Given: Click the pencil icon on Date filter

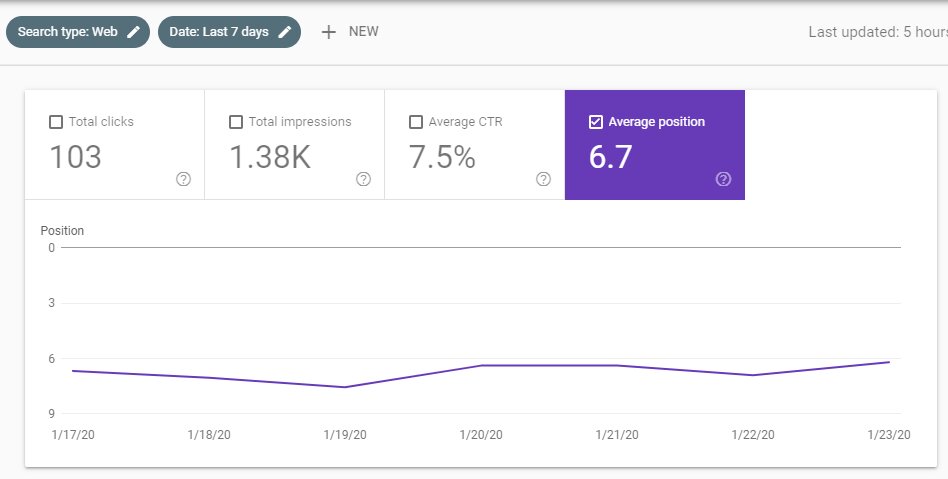Looking at the screenshot, I should click(x=285, y=32).
